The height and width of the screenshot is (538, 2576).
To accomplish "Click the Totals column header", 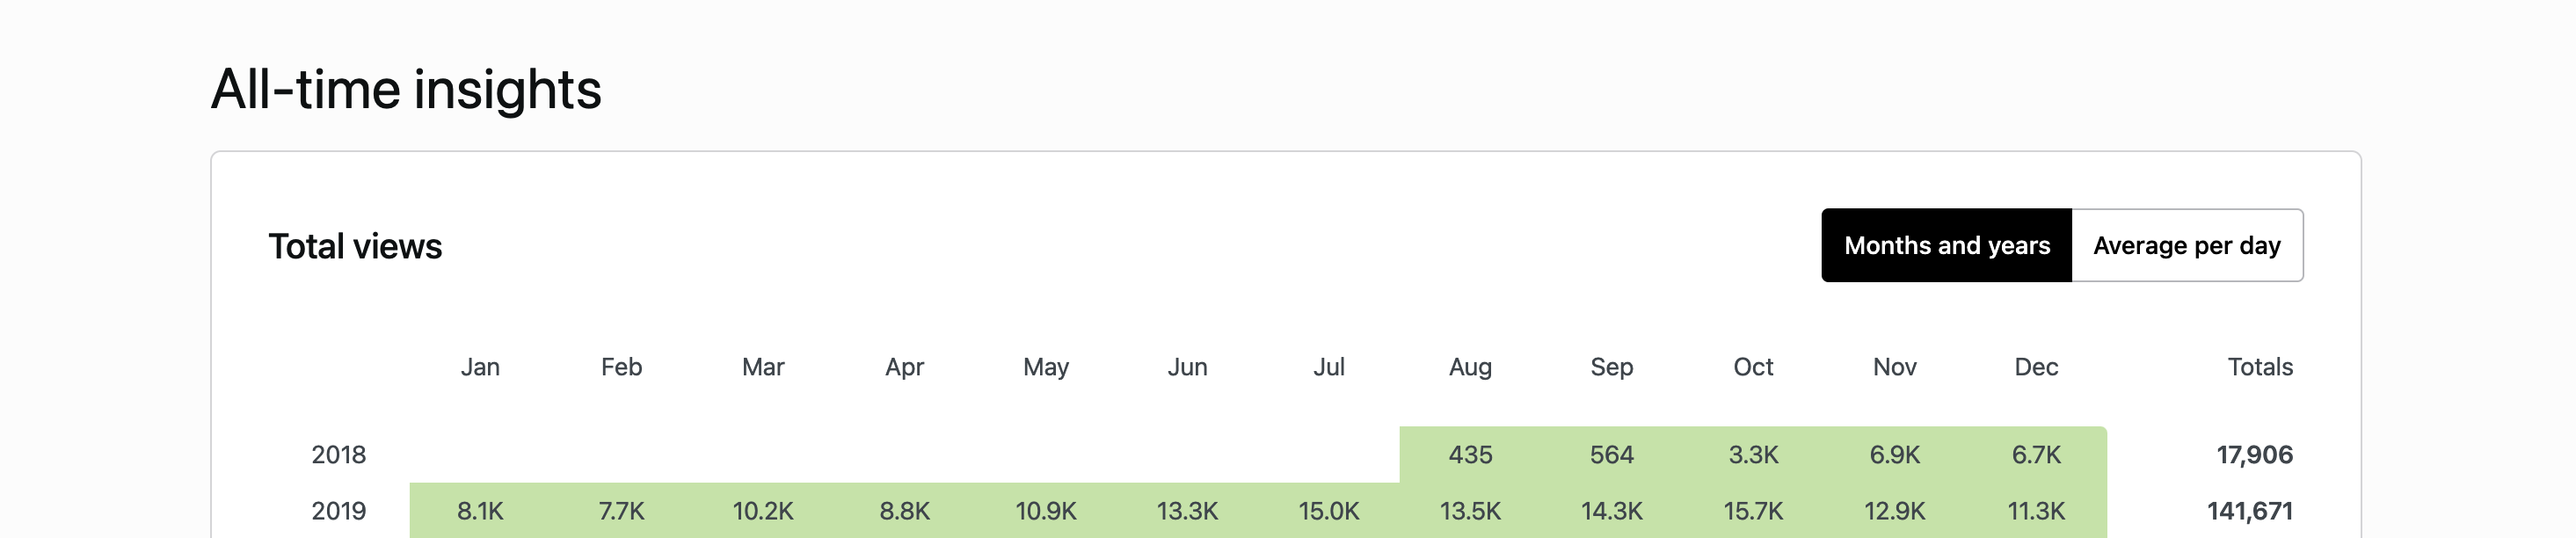I will coord(2259,367).
